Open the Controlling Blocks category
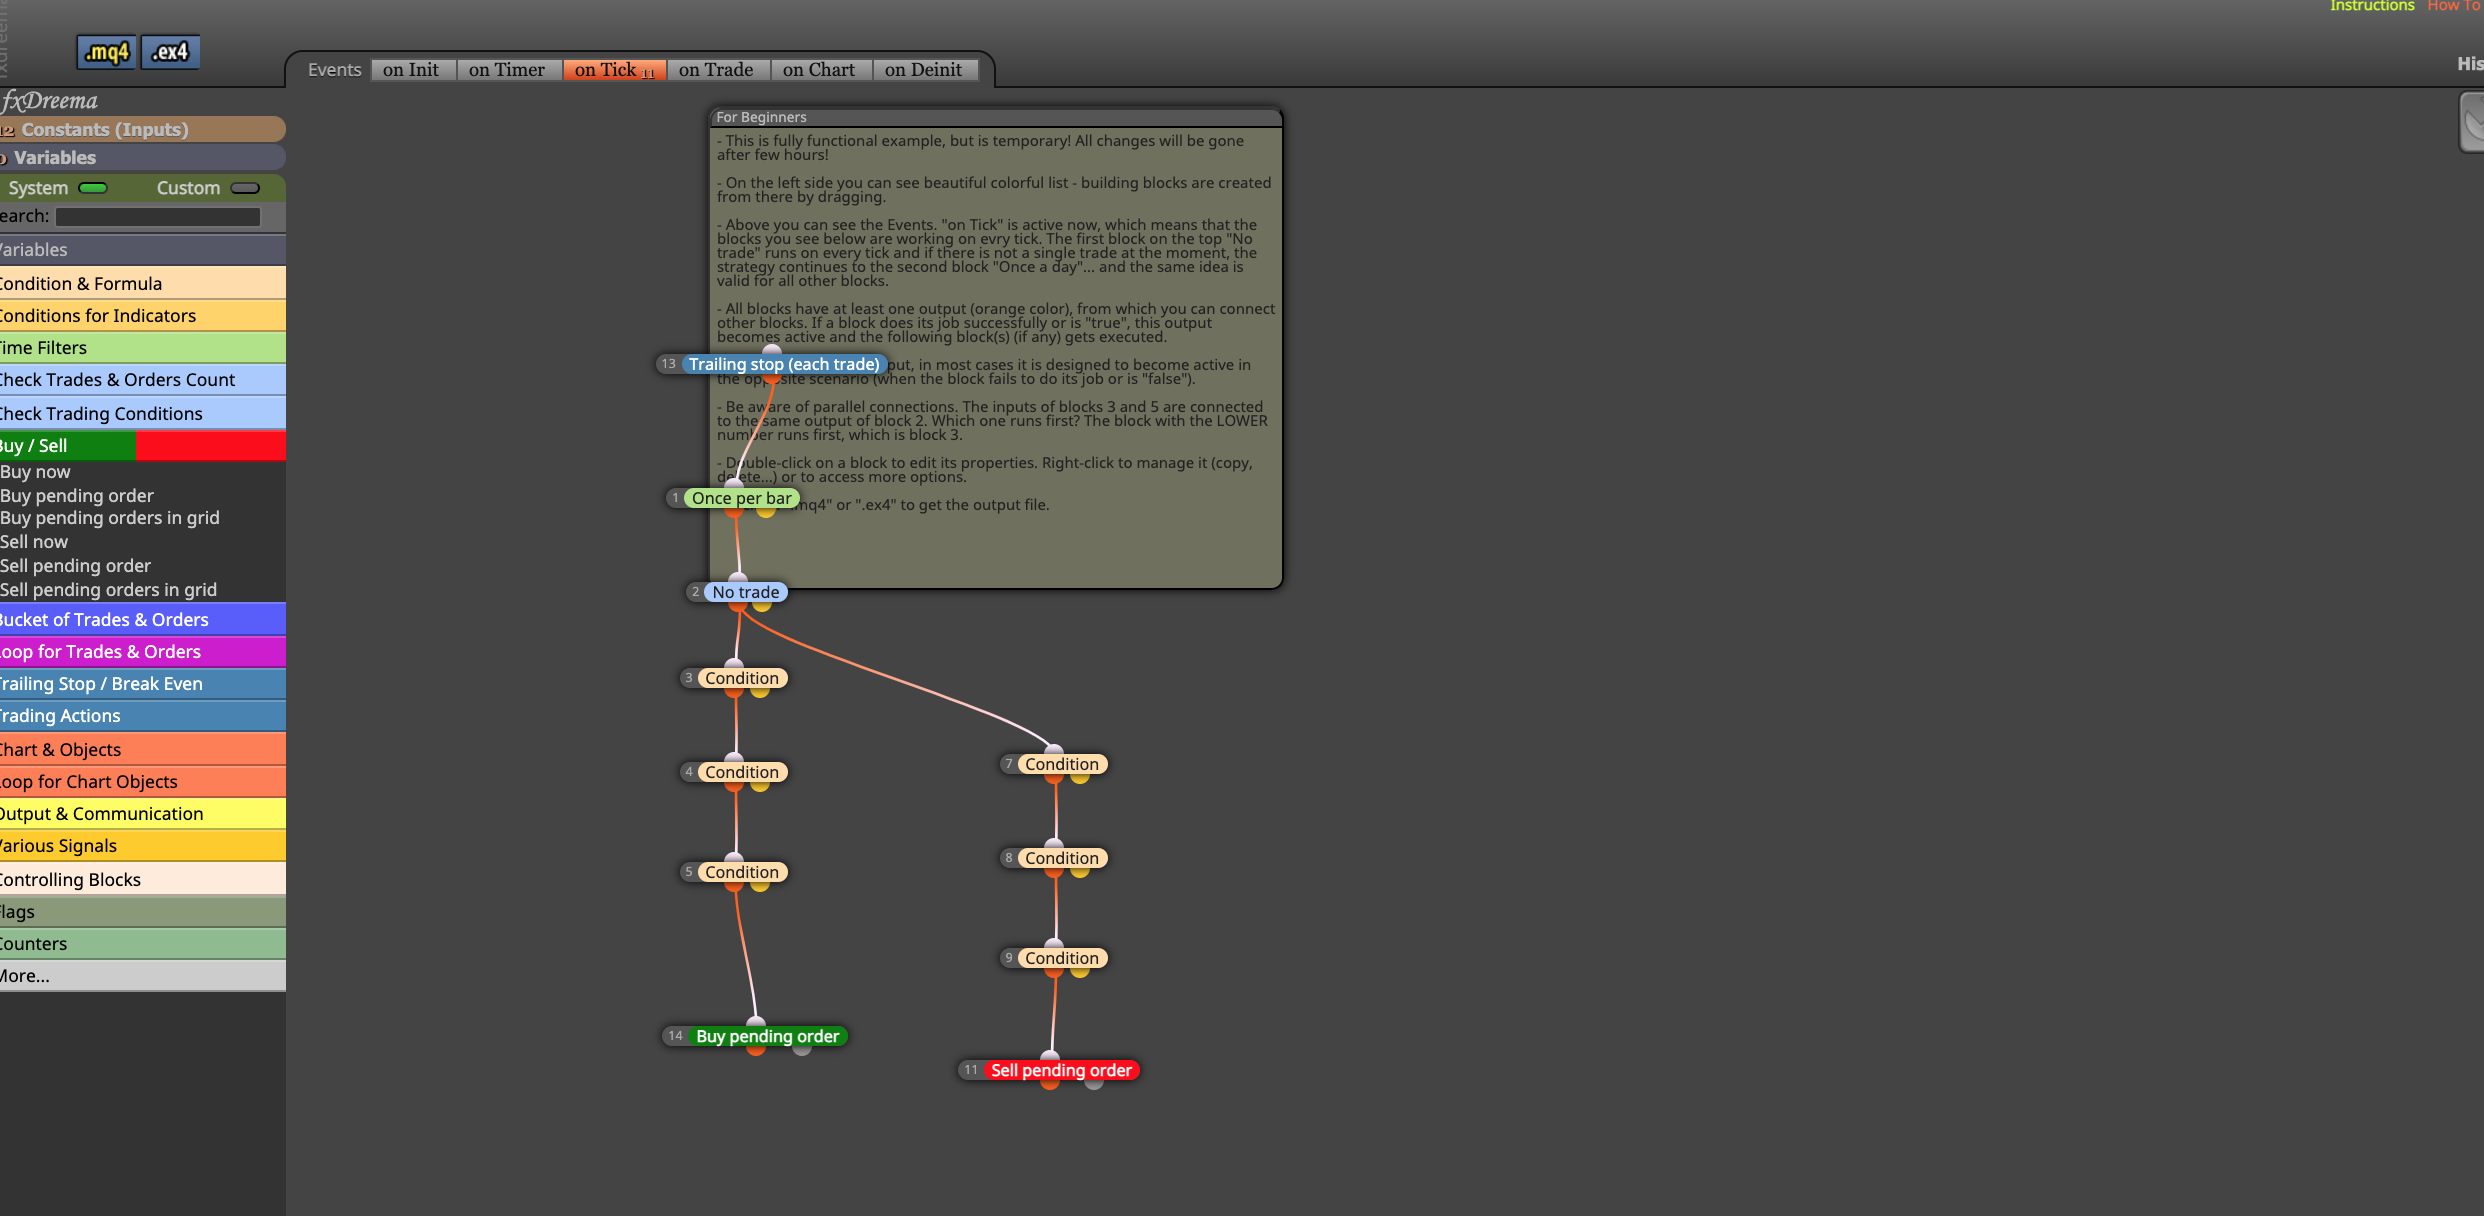The width and height of the screenshot is (2484, 1216). coord(142,879)
